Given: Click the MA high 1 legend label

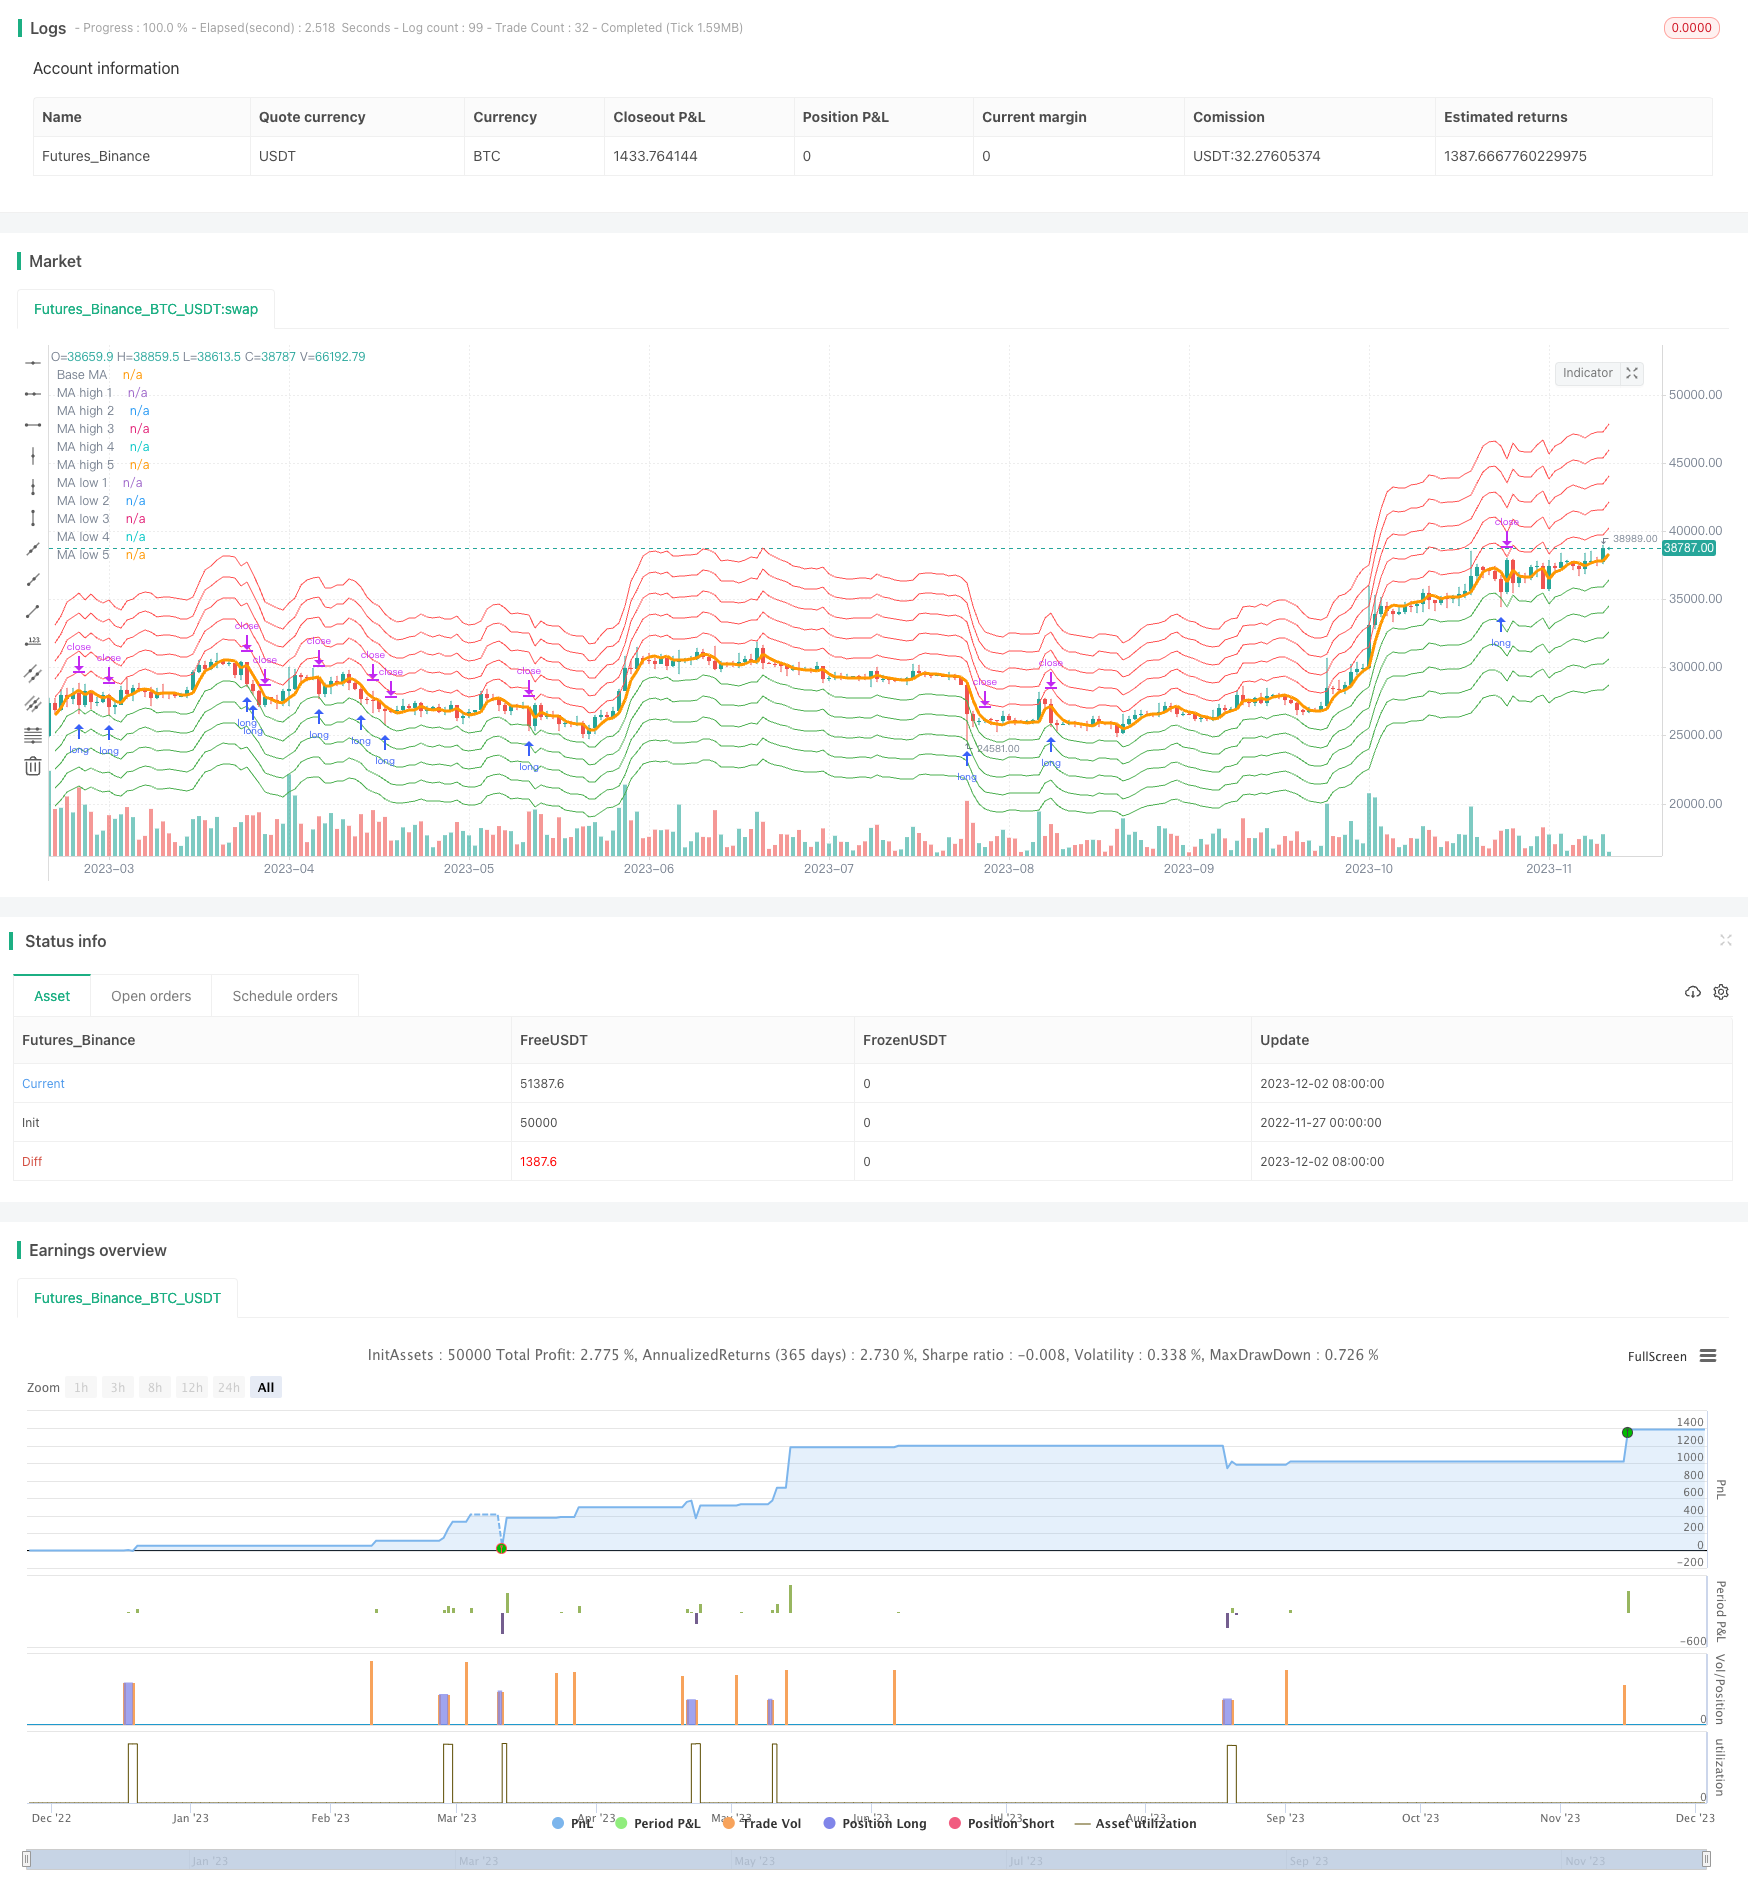Looking at the screenshot, I should pos(85,393).
